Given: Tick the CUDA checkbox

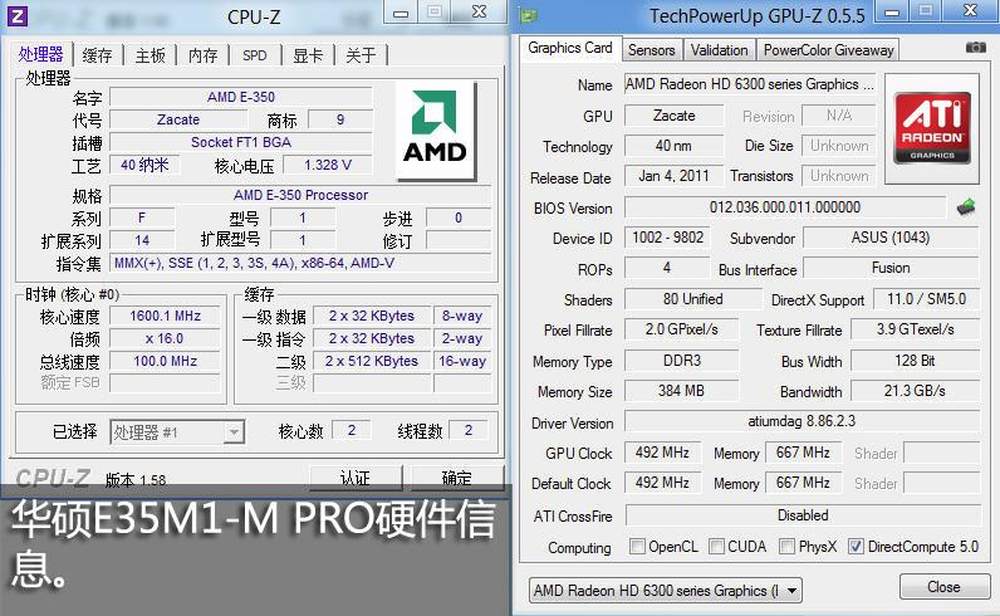Looking at the screenshot, I should click(x=716, y=547).
